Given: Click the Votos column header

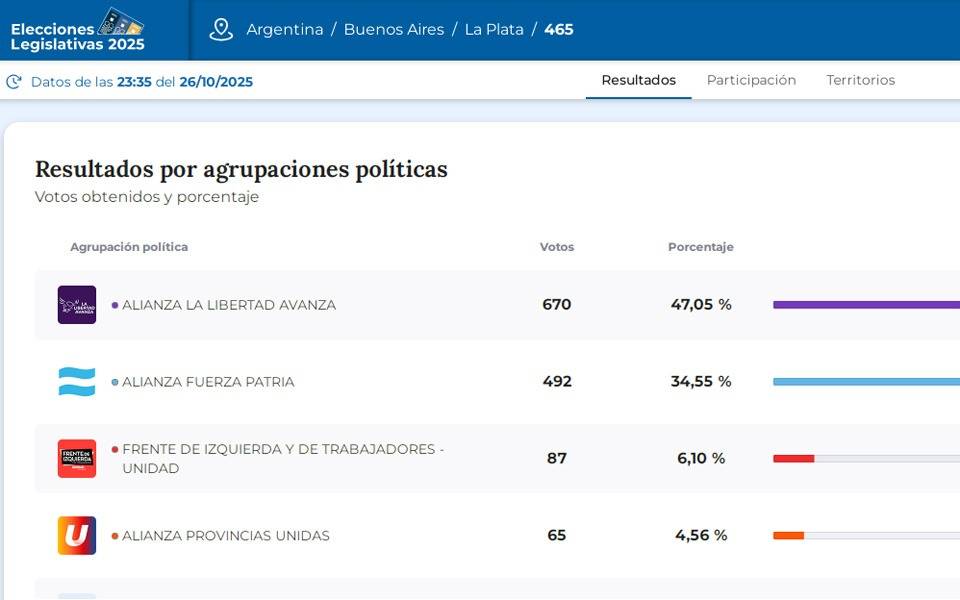Looking at the screenshot, I should click(557, 247).
